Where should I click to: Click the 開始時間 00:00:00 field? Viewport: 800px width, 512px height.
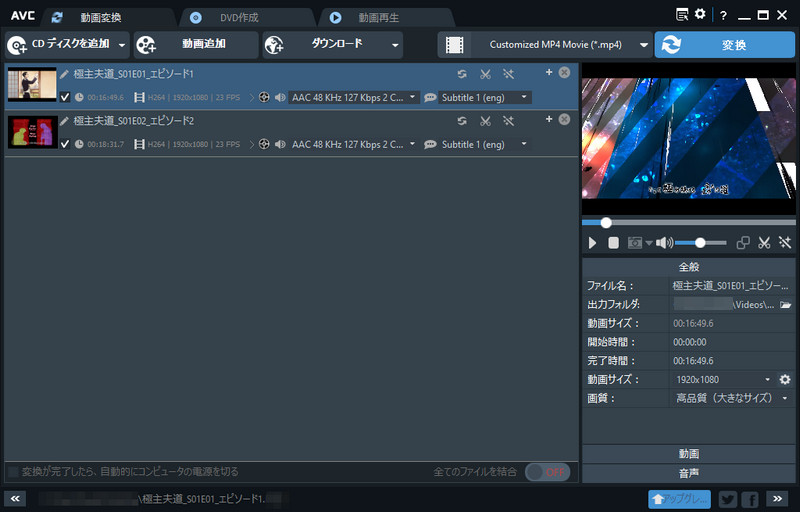[732, 342]
